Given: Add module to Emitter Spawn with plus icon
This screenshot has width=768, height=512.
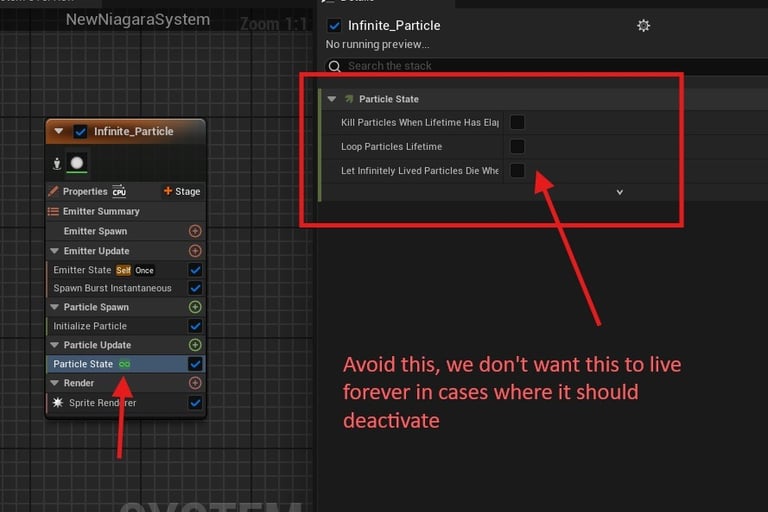Looking at the screenshot, I should tap(195, 231).
